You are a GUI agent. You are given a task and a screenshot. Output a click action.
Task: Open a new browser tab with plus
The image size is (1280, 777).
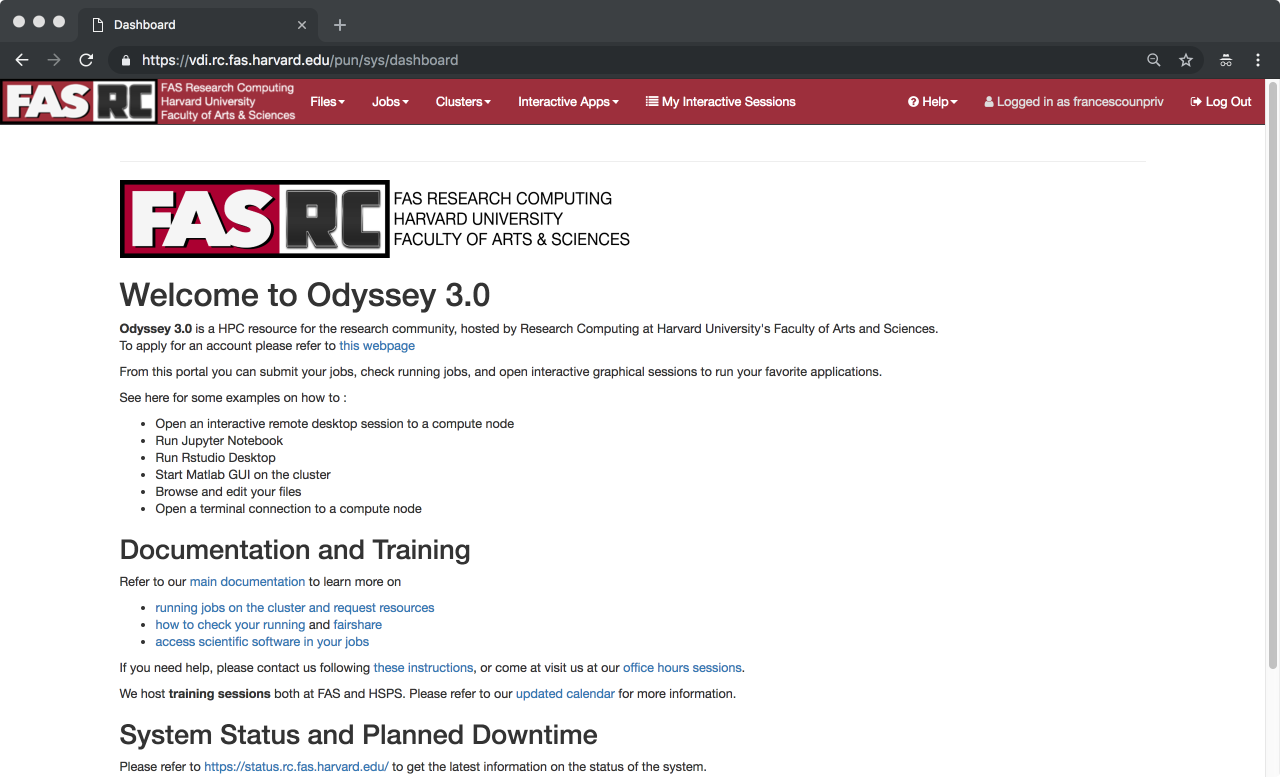click(340, 25)
